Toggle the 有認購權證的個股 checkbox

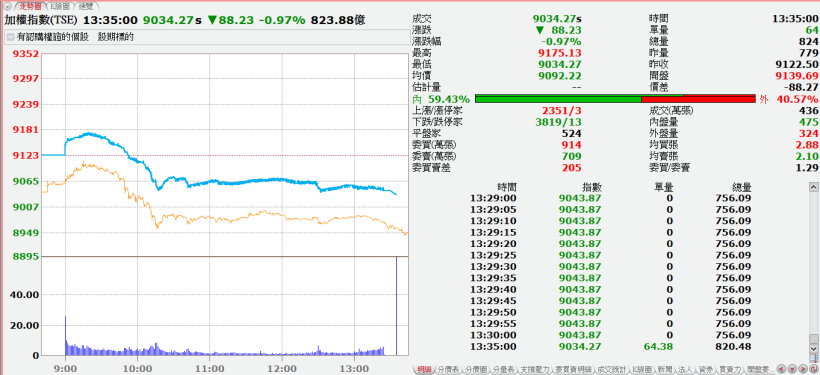(x=10, y=37)
